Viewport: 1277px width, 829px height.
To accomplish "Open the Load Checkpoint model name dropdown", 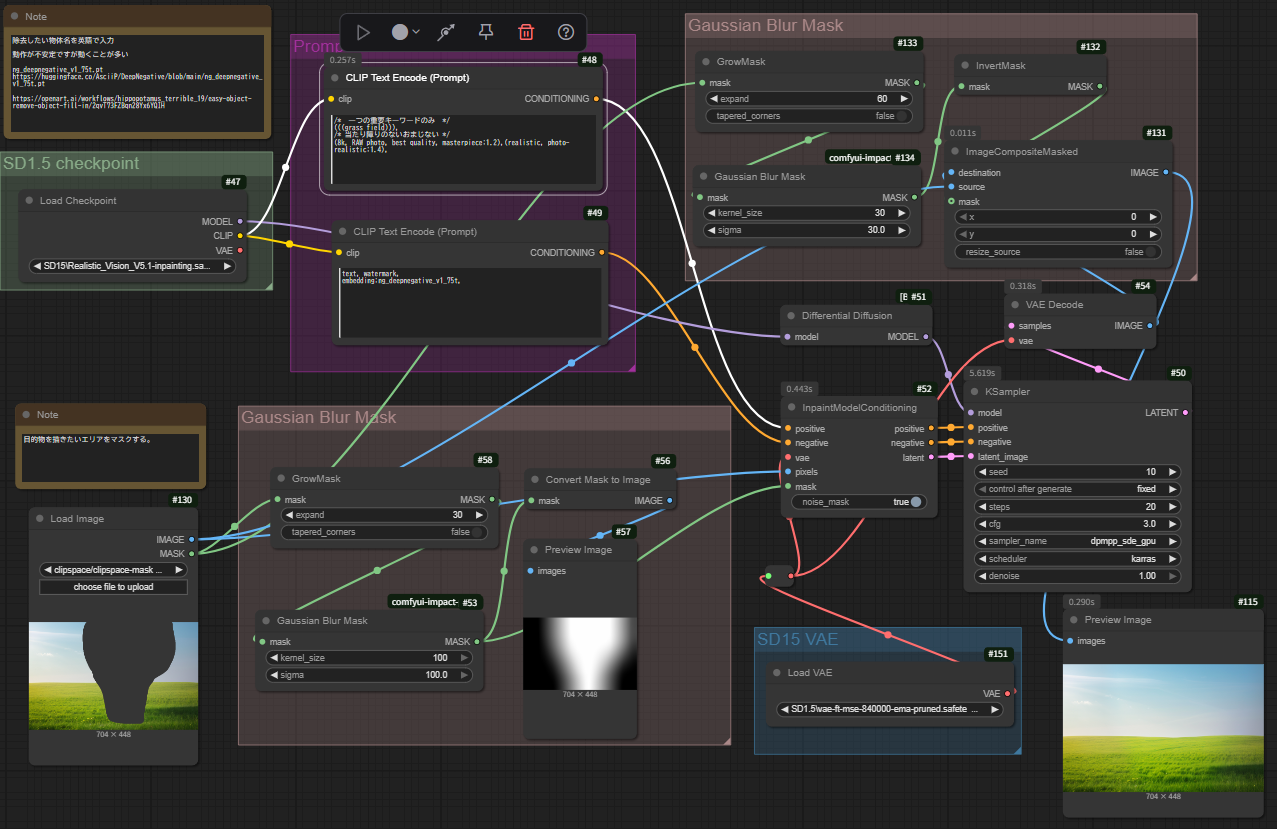I will [132, 267].
